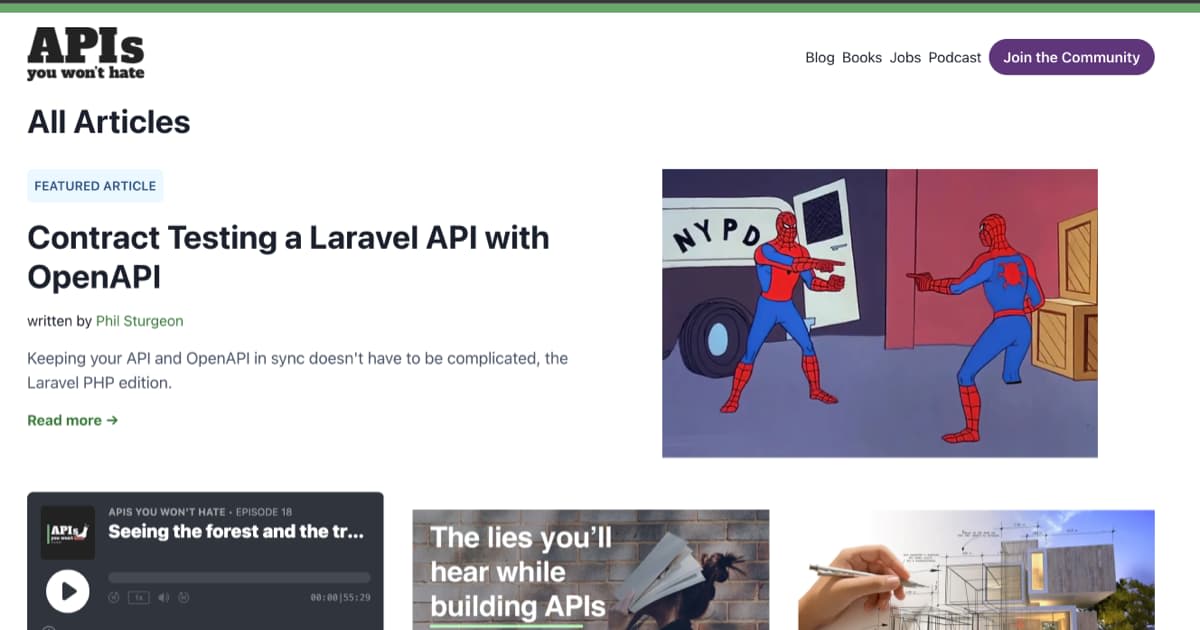
Task: Change playback speed 1x button
Action: (139, 597)
